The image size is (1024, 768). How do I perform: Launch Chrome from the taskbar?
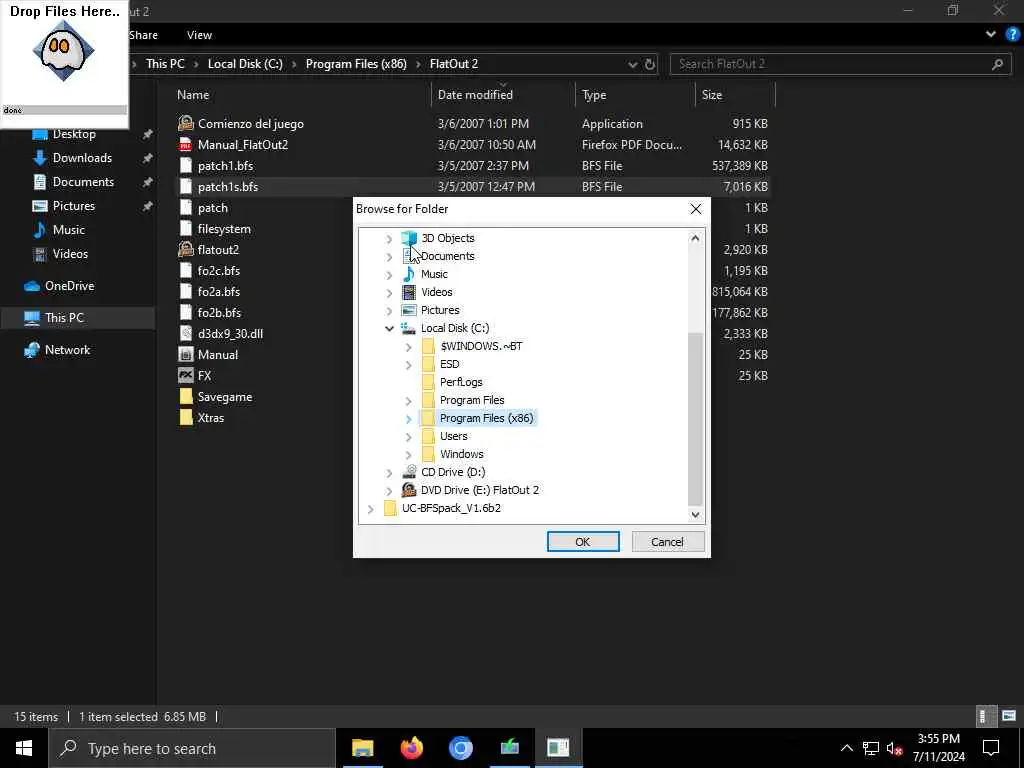pos(460,748)
